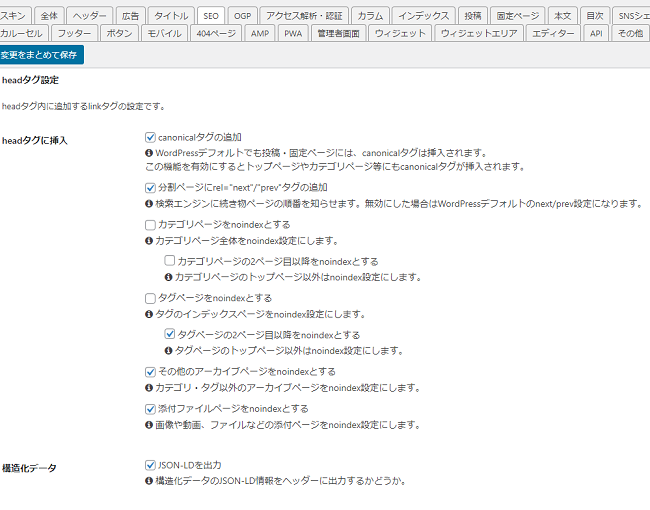Open the カラム tab

(370, 16)
